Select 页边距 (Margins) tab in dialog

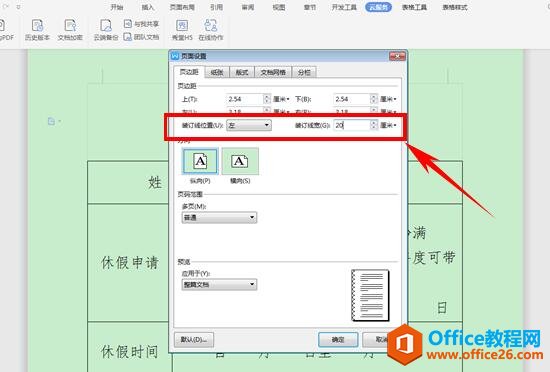tap(189, 72)
